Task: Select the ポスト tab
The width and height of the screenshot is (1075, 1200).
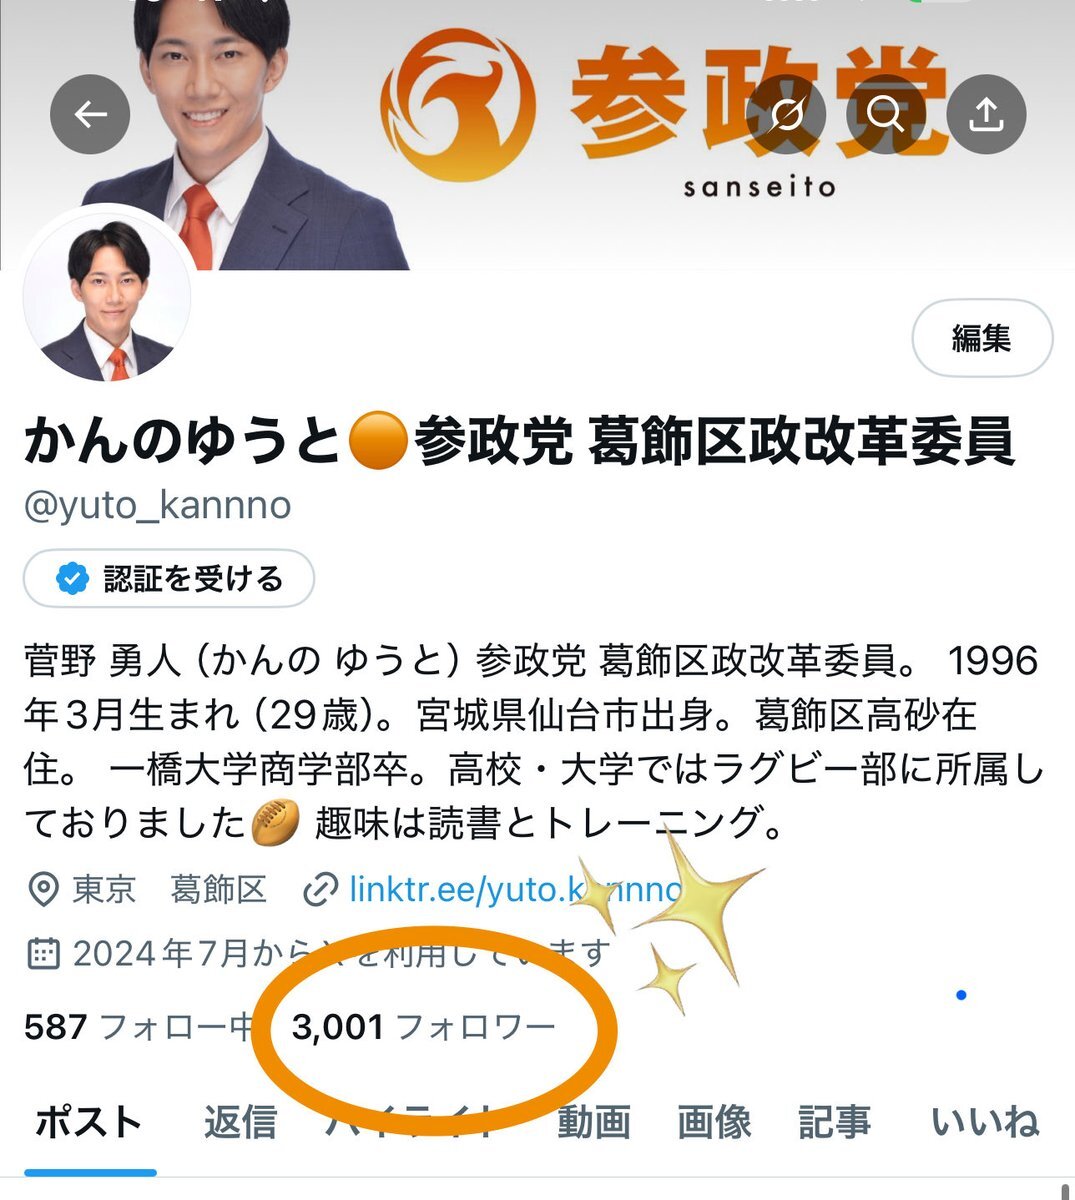Action: click(89, 1122)
